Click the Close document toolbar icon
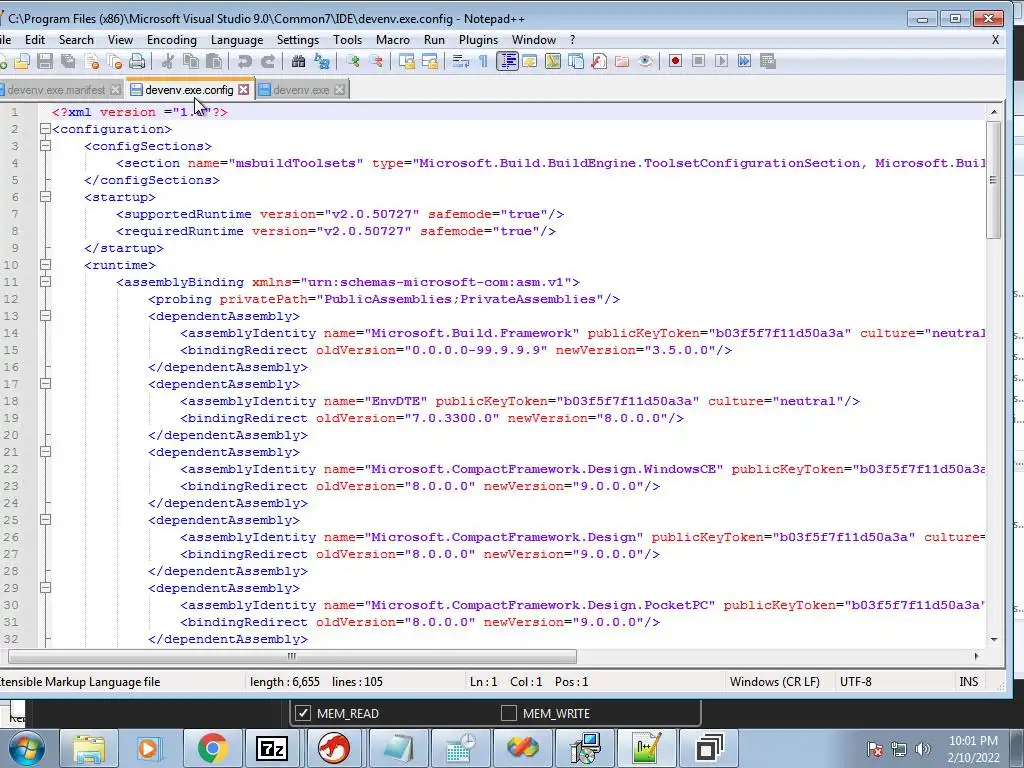 [x=92, y=61]
